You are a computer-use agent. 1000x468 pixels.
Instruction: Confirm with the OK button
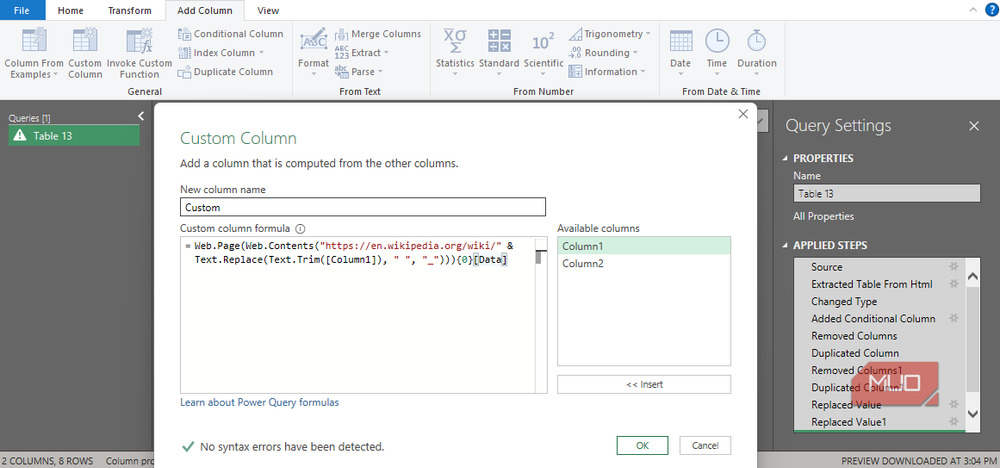[642, 446]
